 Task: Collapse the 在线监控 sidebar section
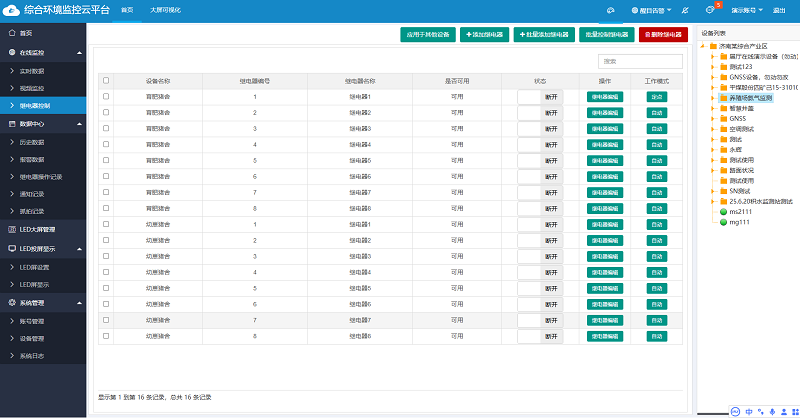(x=45, y=52)
